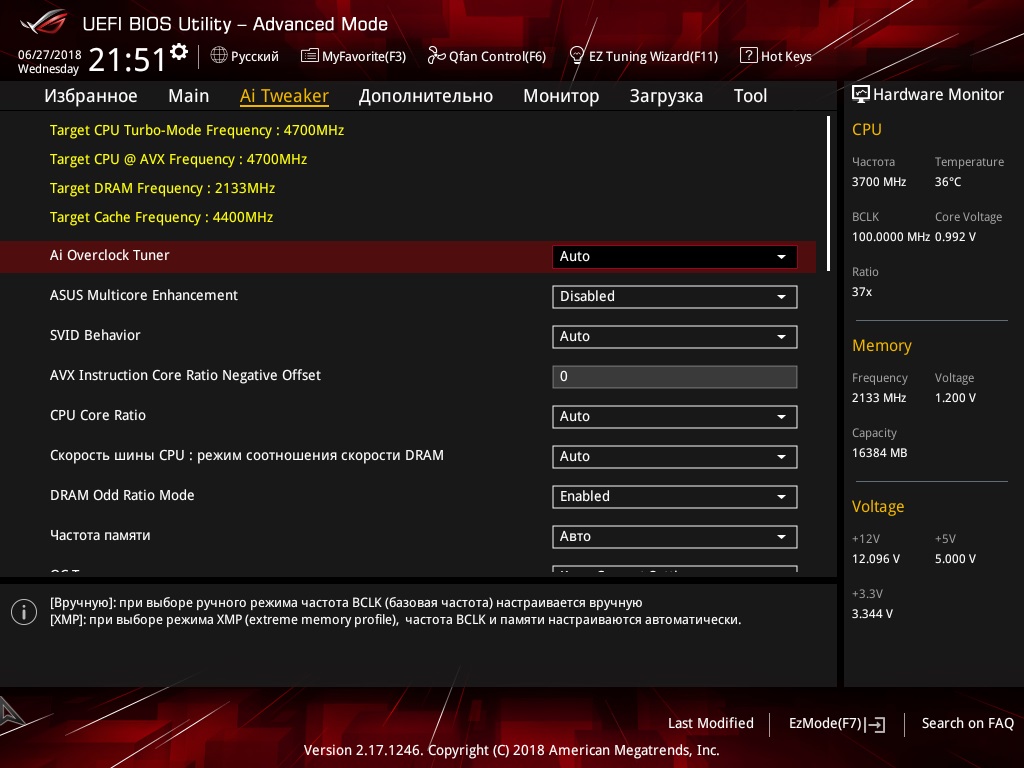Click the +3.3V value 3.344 V

(x=872, y=613)
